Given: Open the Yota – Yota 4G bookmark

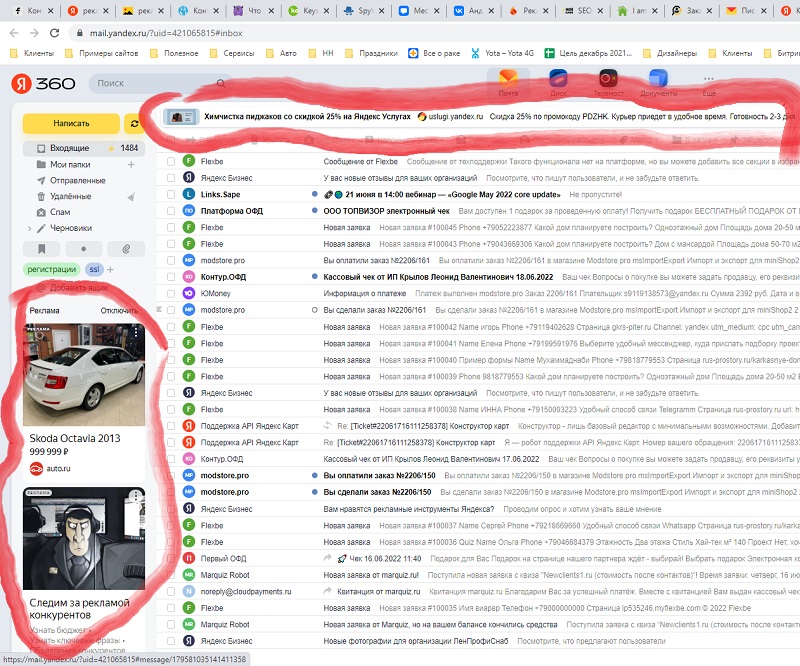Looking at the screenshot, I should [503, 53].
